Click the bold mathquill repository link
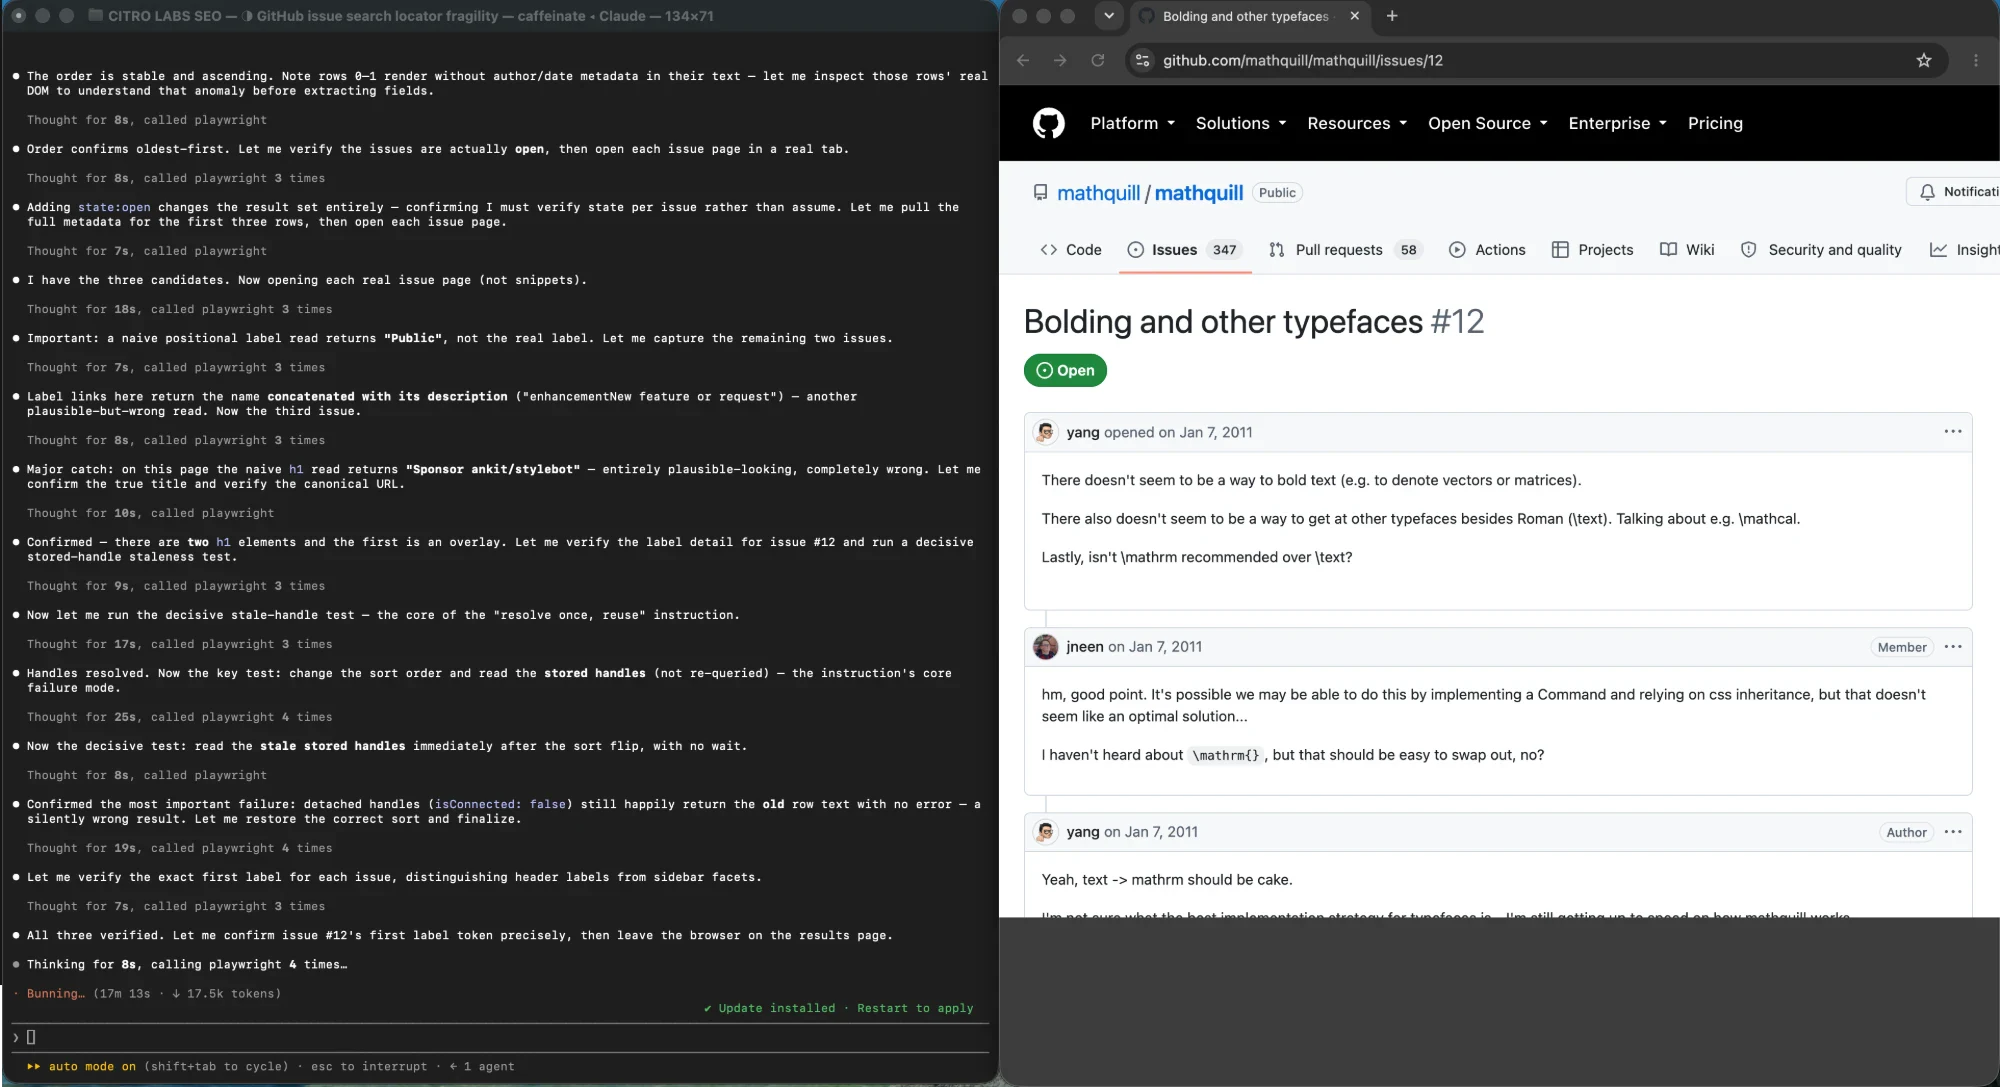This screenshot has height=1087, width=2000. click(x=1199, y=193)
